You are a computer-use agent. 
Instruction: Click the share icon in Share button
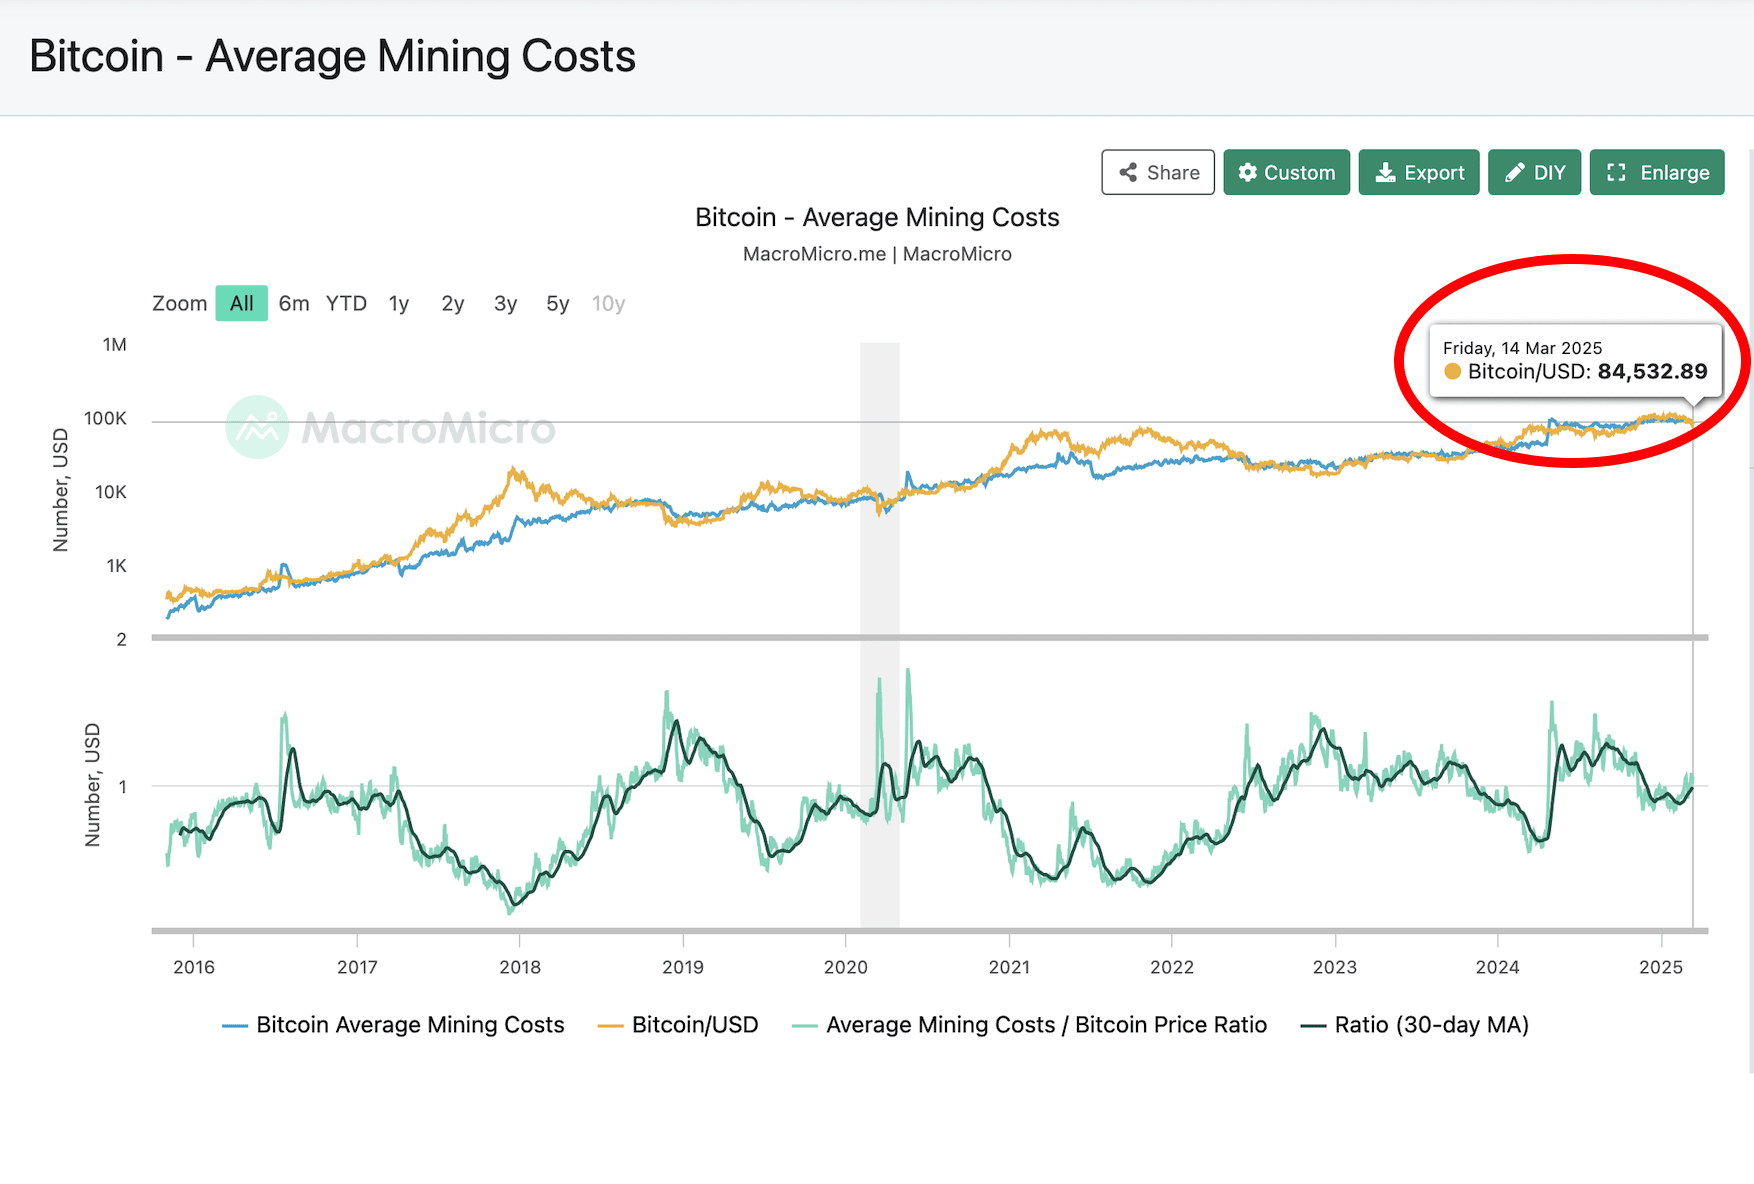click(1128, 173)
